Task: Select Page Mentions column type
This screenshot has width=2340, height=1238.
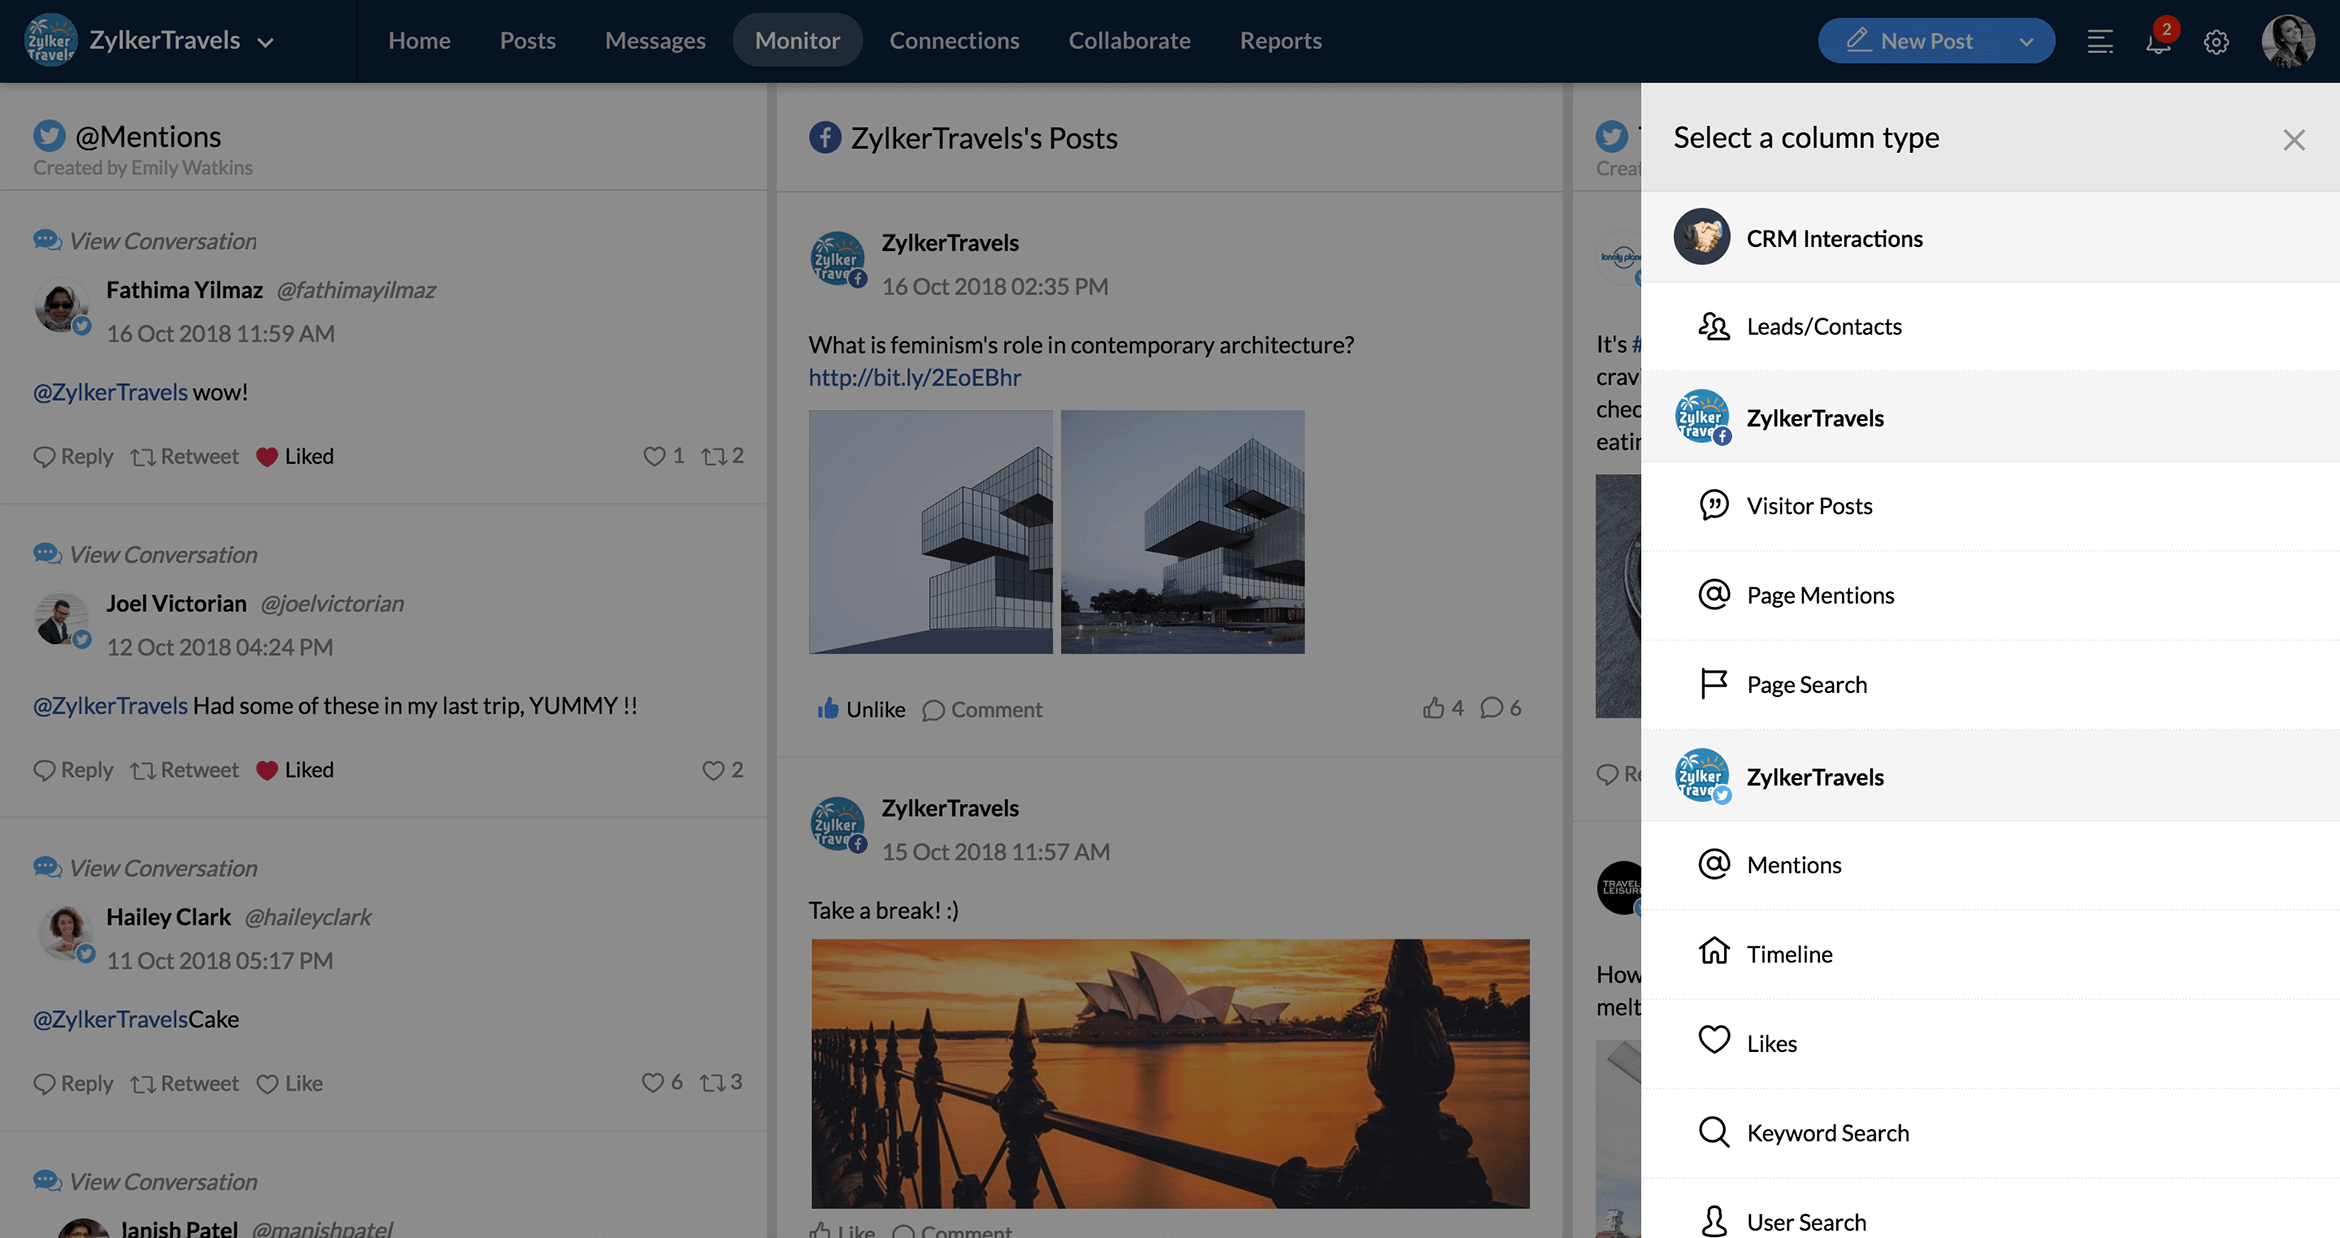Action: (1990, 595)
